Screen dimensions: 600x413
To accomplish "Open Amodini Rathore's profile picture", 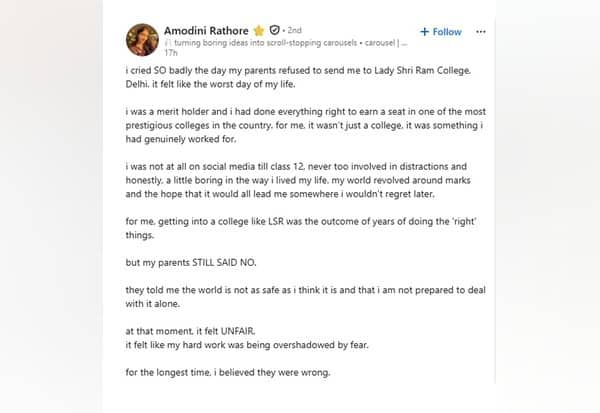I will 142,40.
